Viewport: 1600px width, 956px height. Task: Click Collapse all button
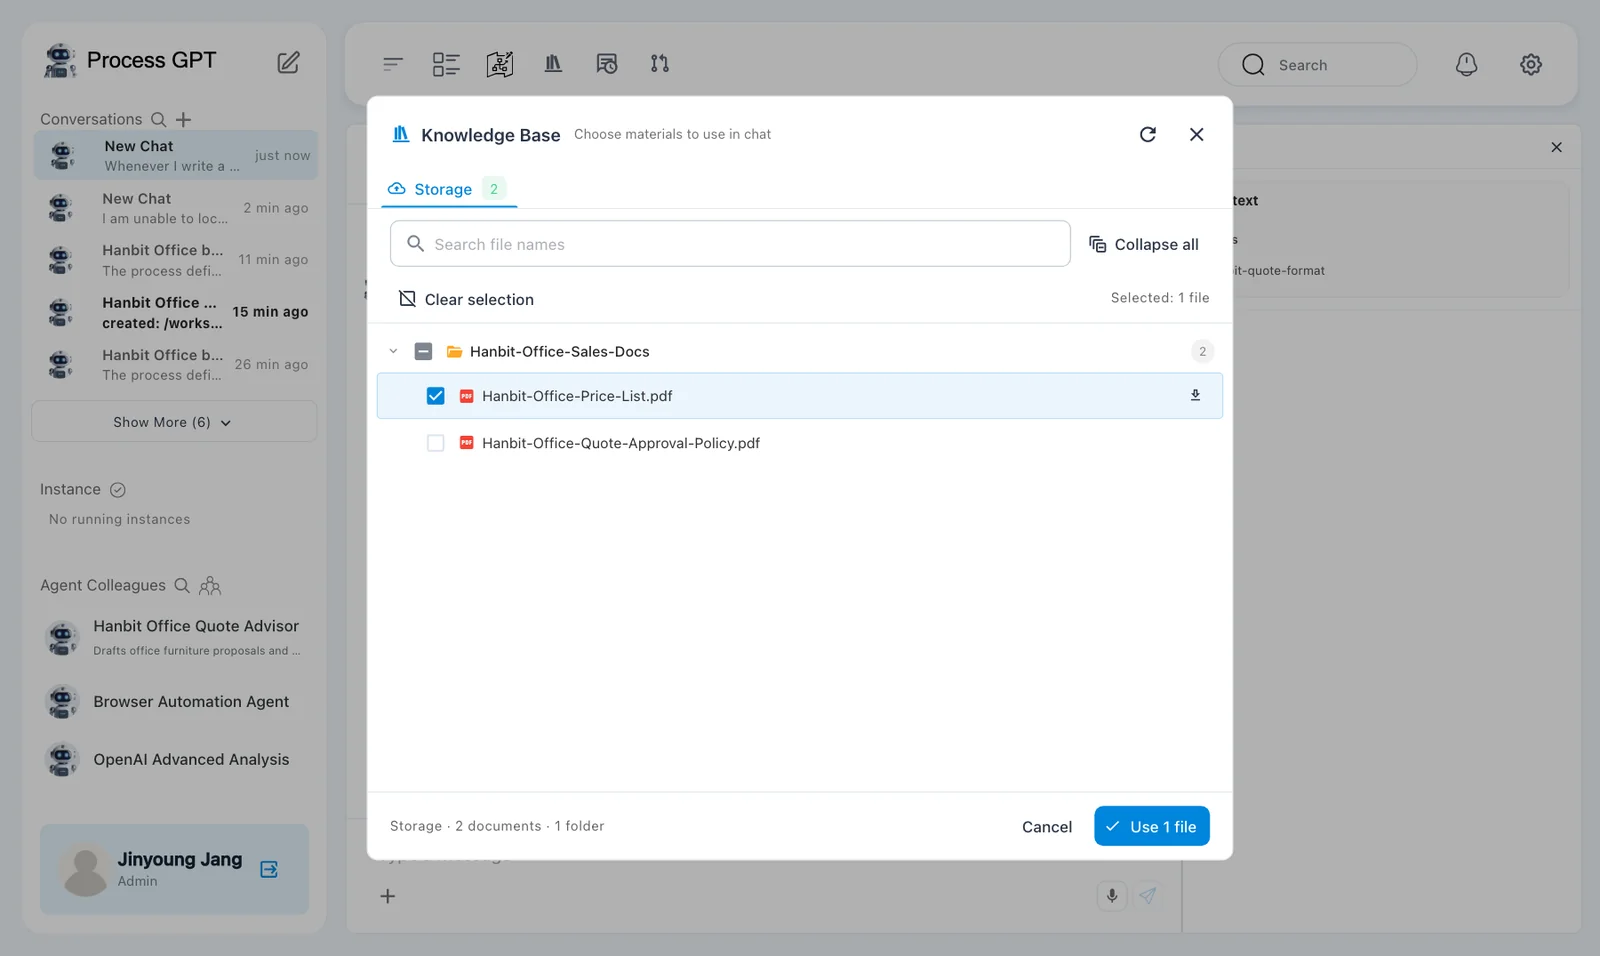pos(1144,244)
